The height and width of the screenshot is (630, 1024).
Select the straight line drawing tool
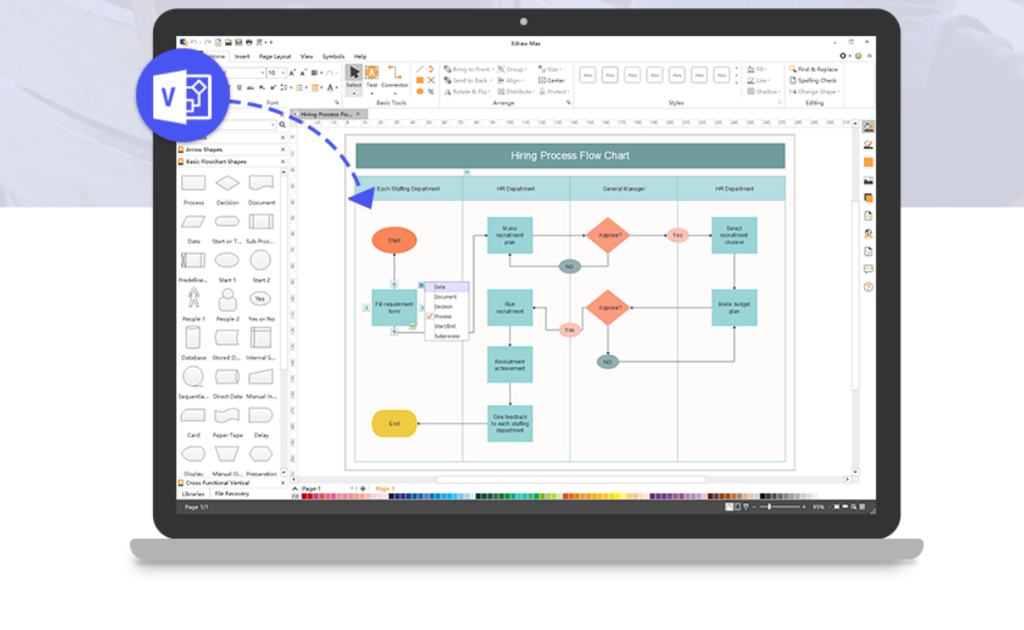pos(420,69)
